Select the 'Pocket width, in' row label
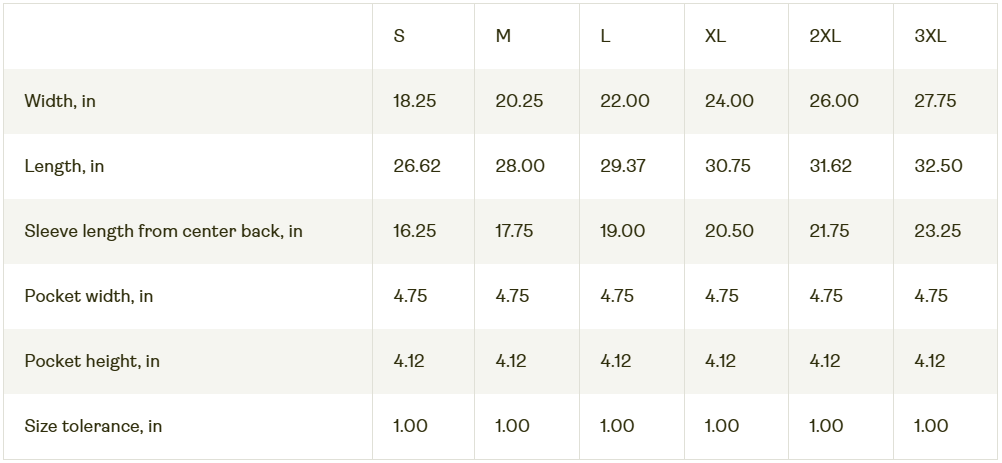 (x=88, y=296)
